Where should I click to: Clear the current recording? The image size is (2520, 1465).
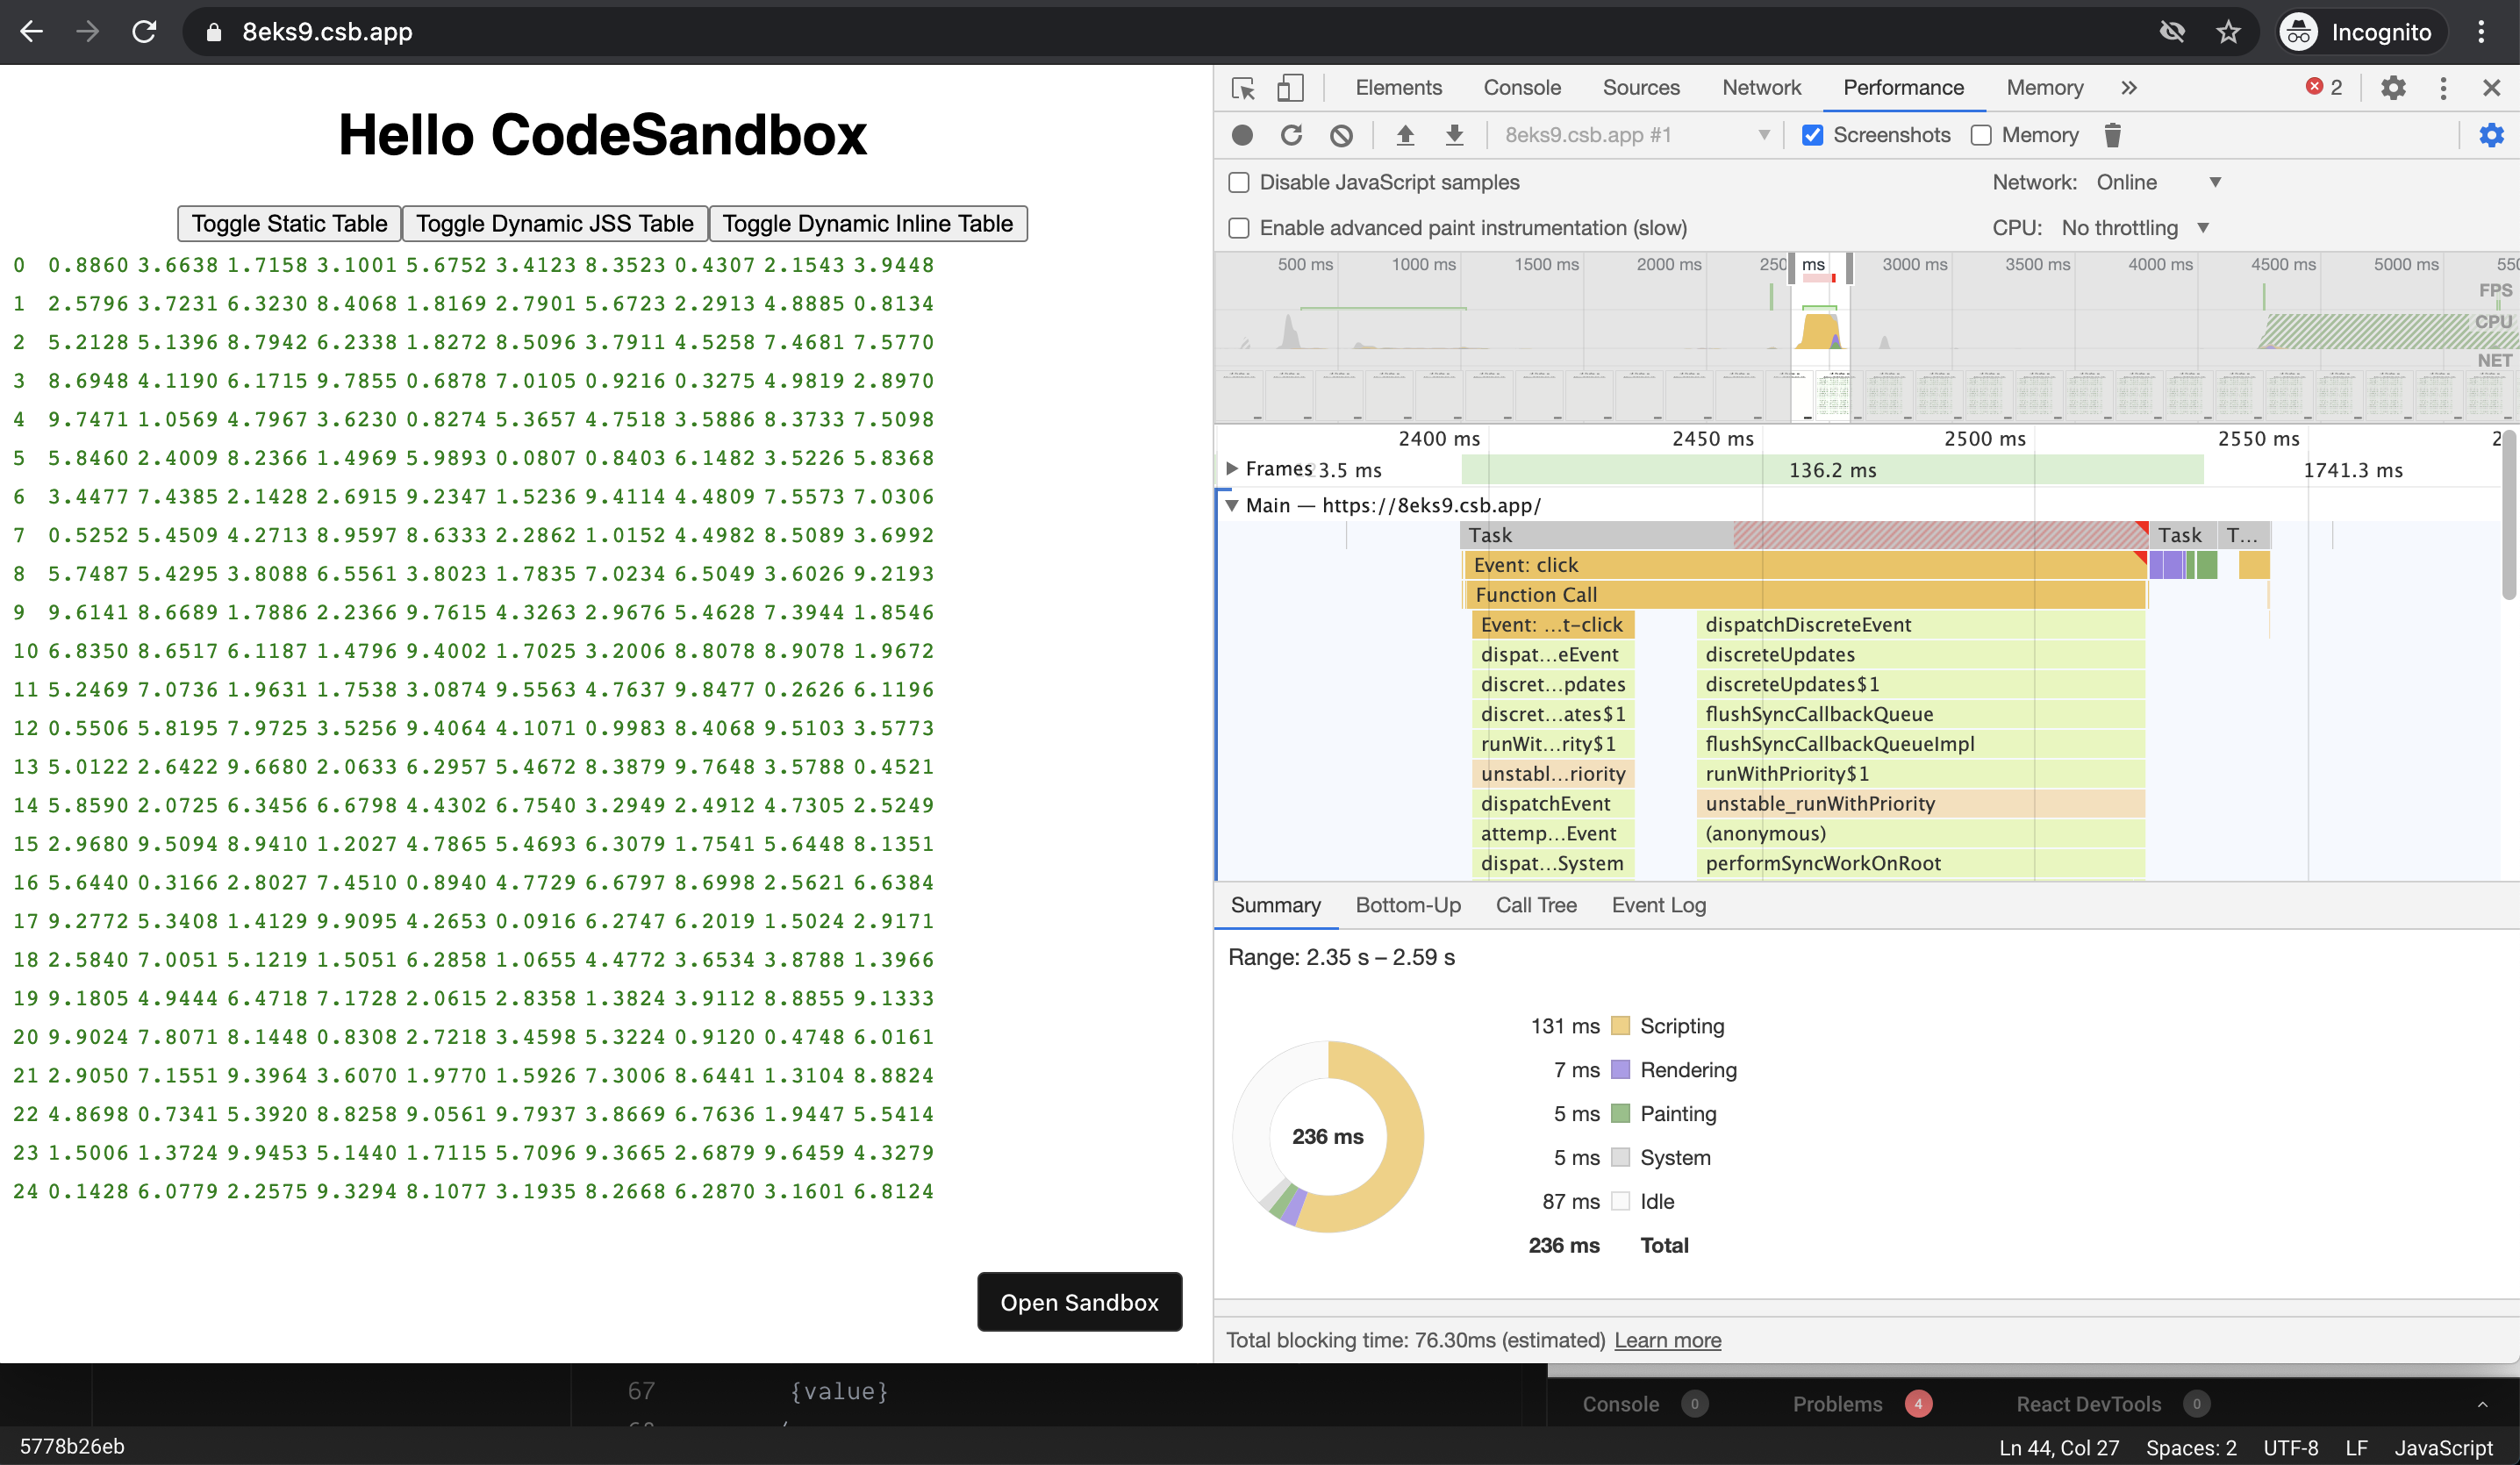coord(1341,135)
